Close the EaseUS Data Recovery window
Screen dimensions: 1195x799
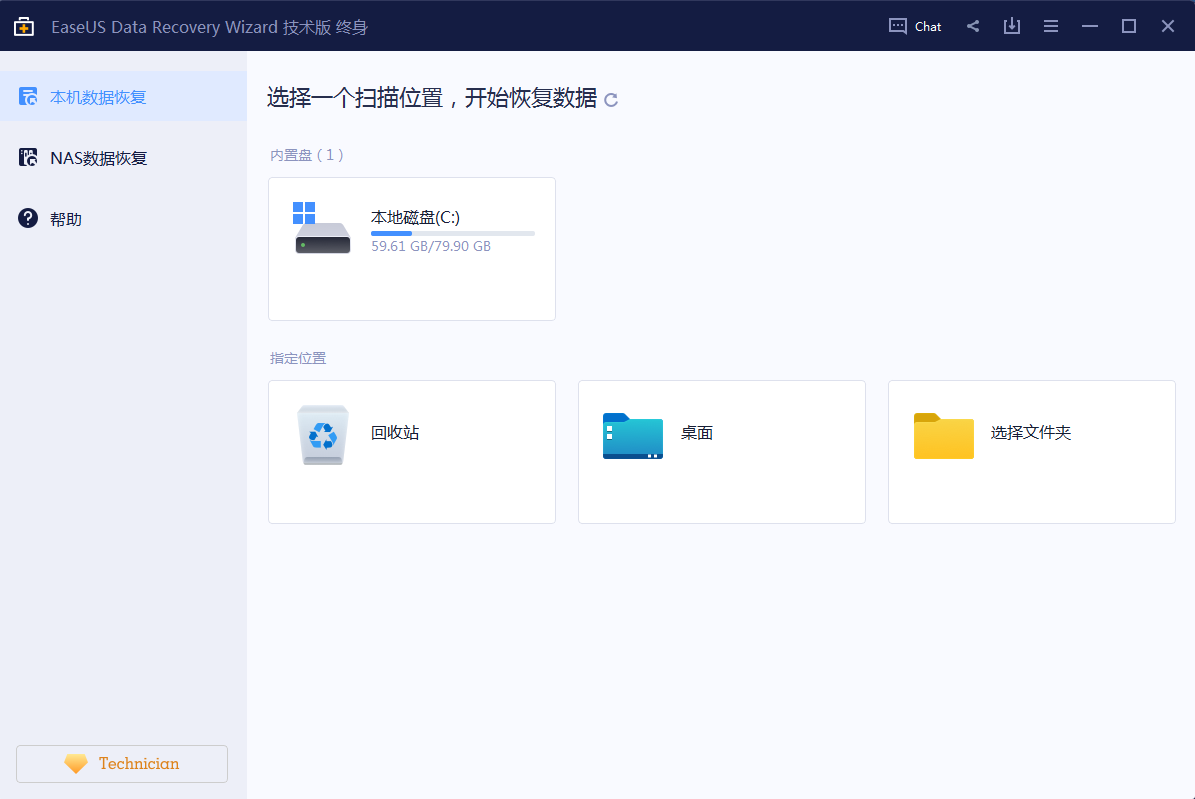click(x=1168, y=27)
